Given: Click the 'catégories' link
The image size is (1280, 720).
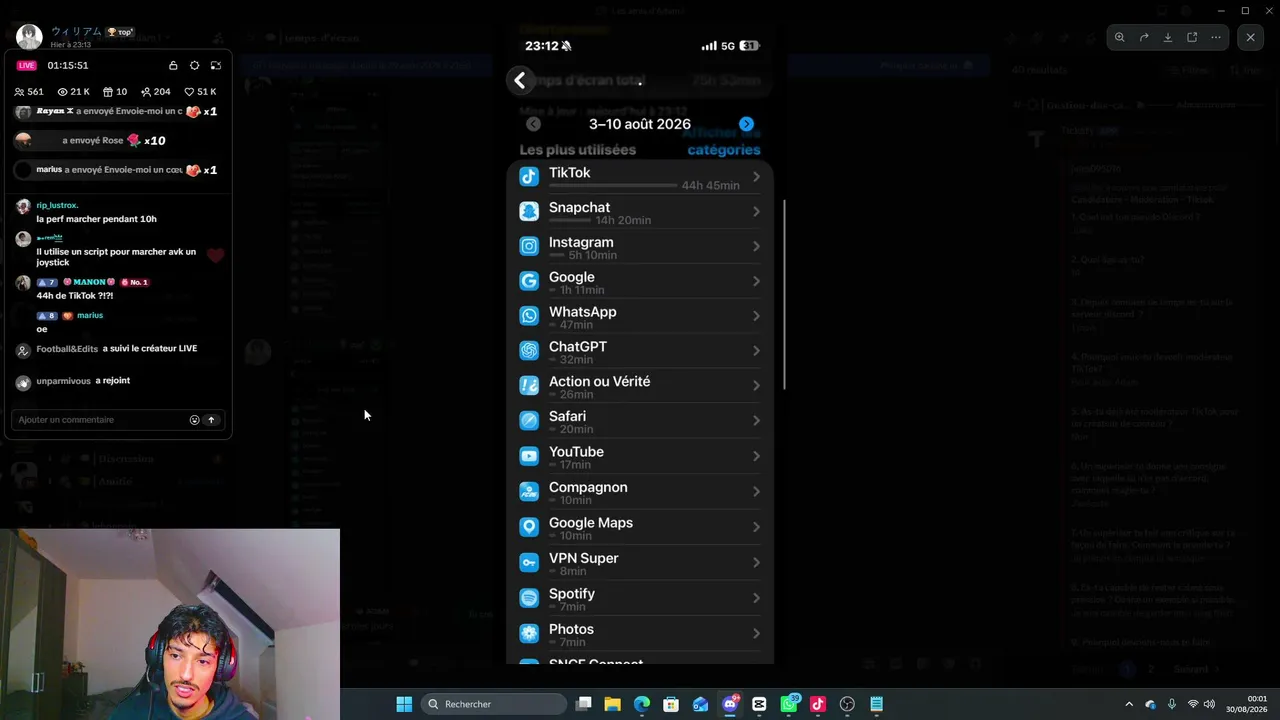Looking at the screenshot, I should tap(724, 150).
